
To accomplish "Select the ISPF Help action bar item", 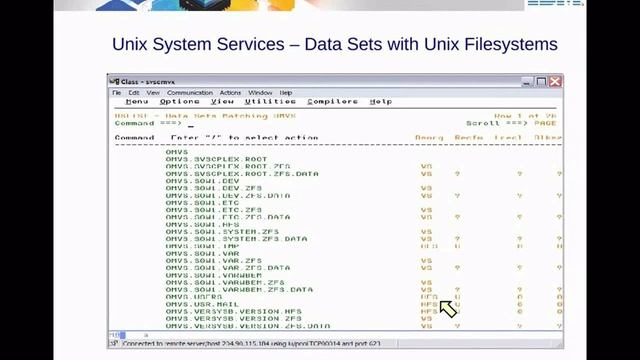I will coord(381,101).
